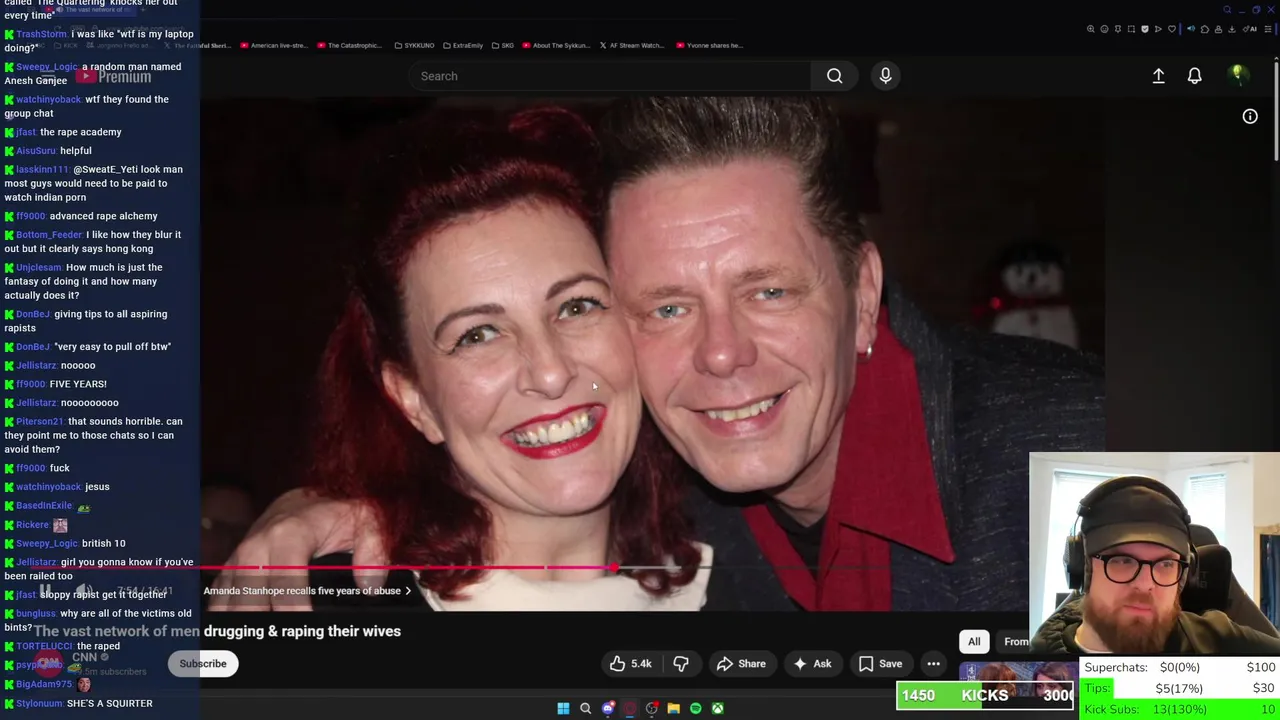Click browser toolbar zoom magnifier icon
The height and width of the screenshot is (720, 1280).
click(1091, 29)
